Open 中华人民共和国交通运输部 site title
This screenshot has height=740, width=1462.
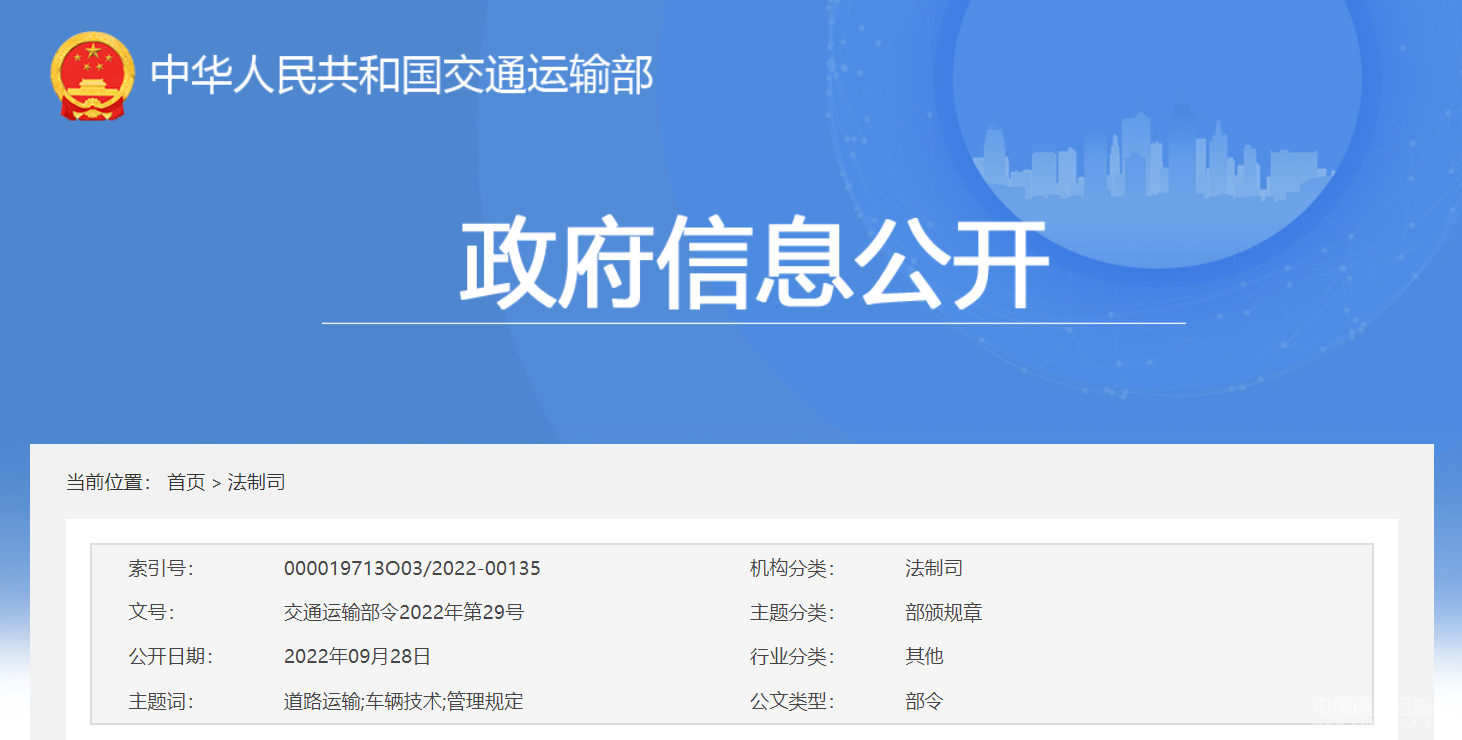click(402, 75)
